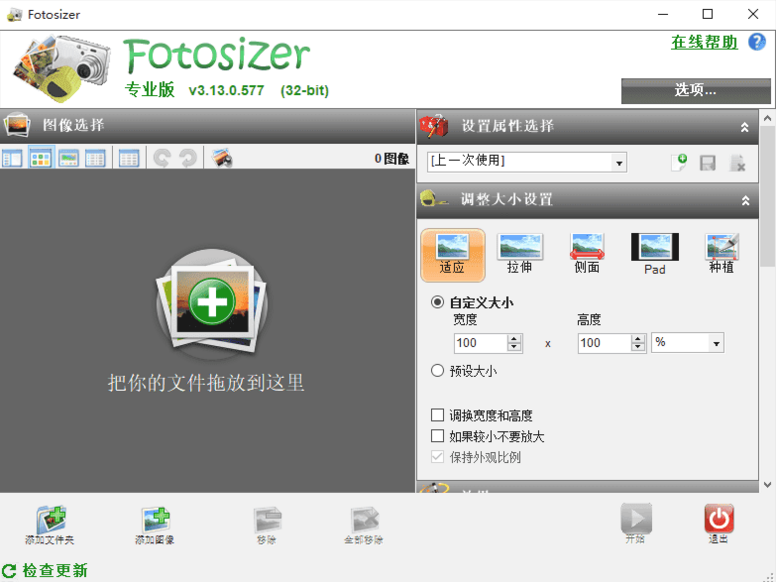Click the 调整大小设置 tape measure header icon
This screenshot has height=582, width=776.
(434, 199)
